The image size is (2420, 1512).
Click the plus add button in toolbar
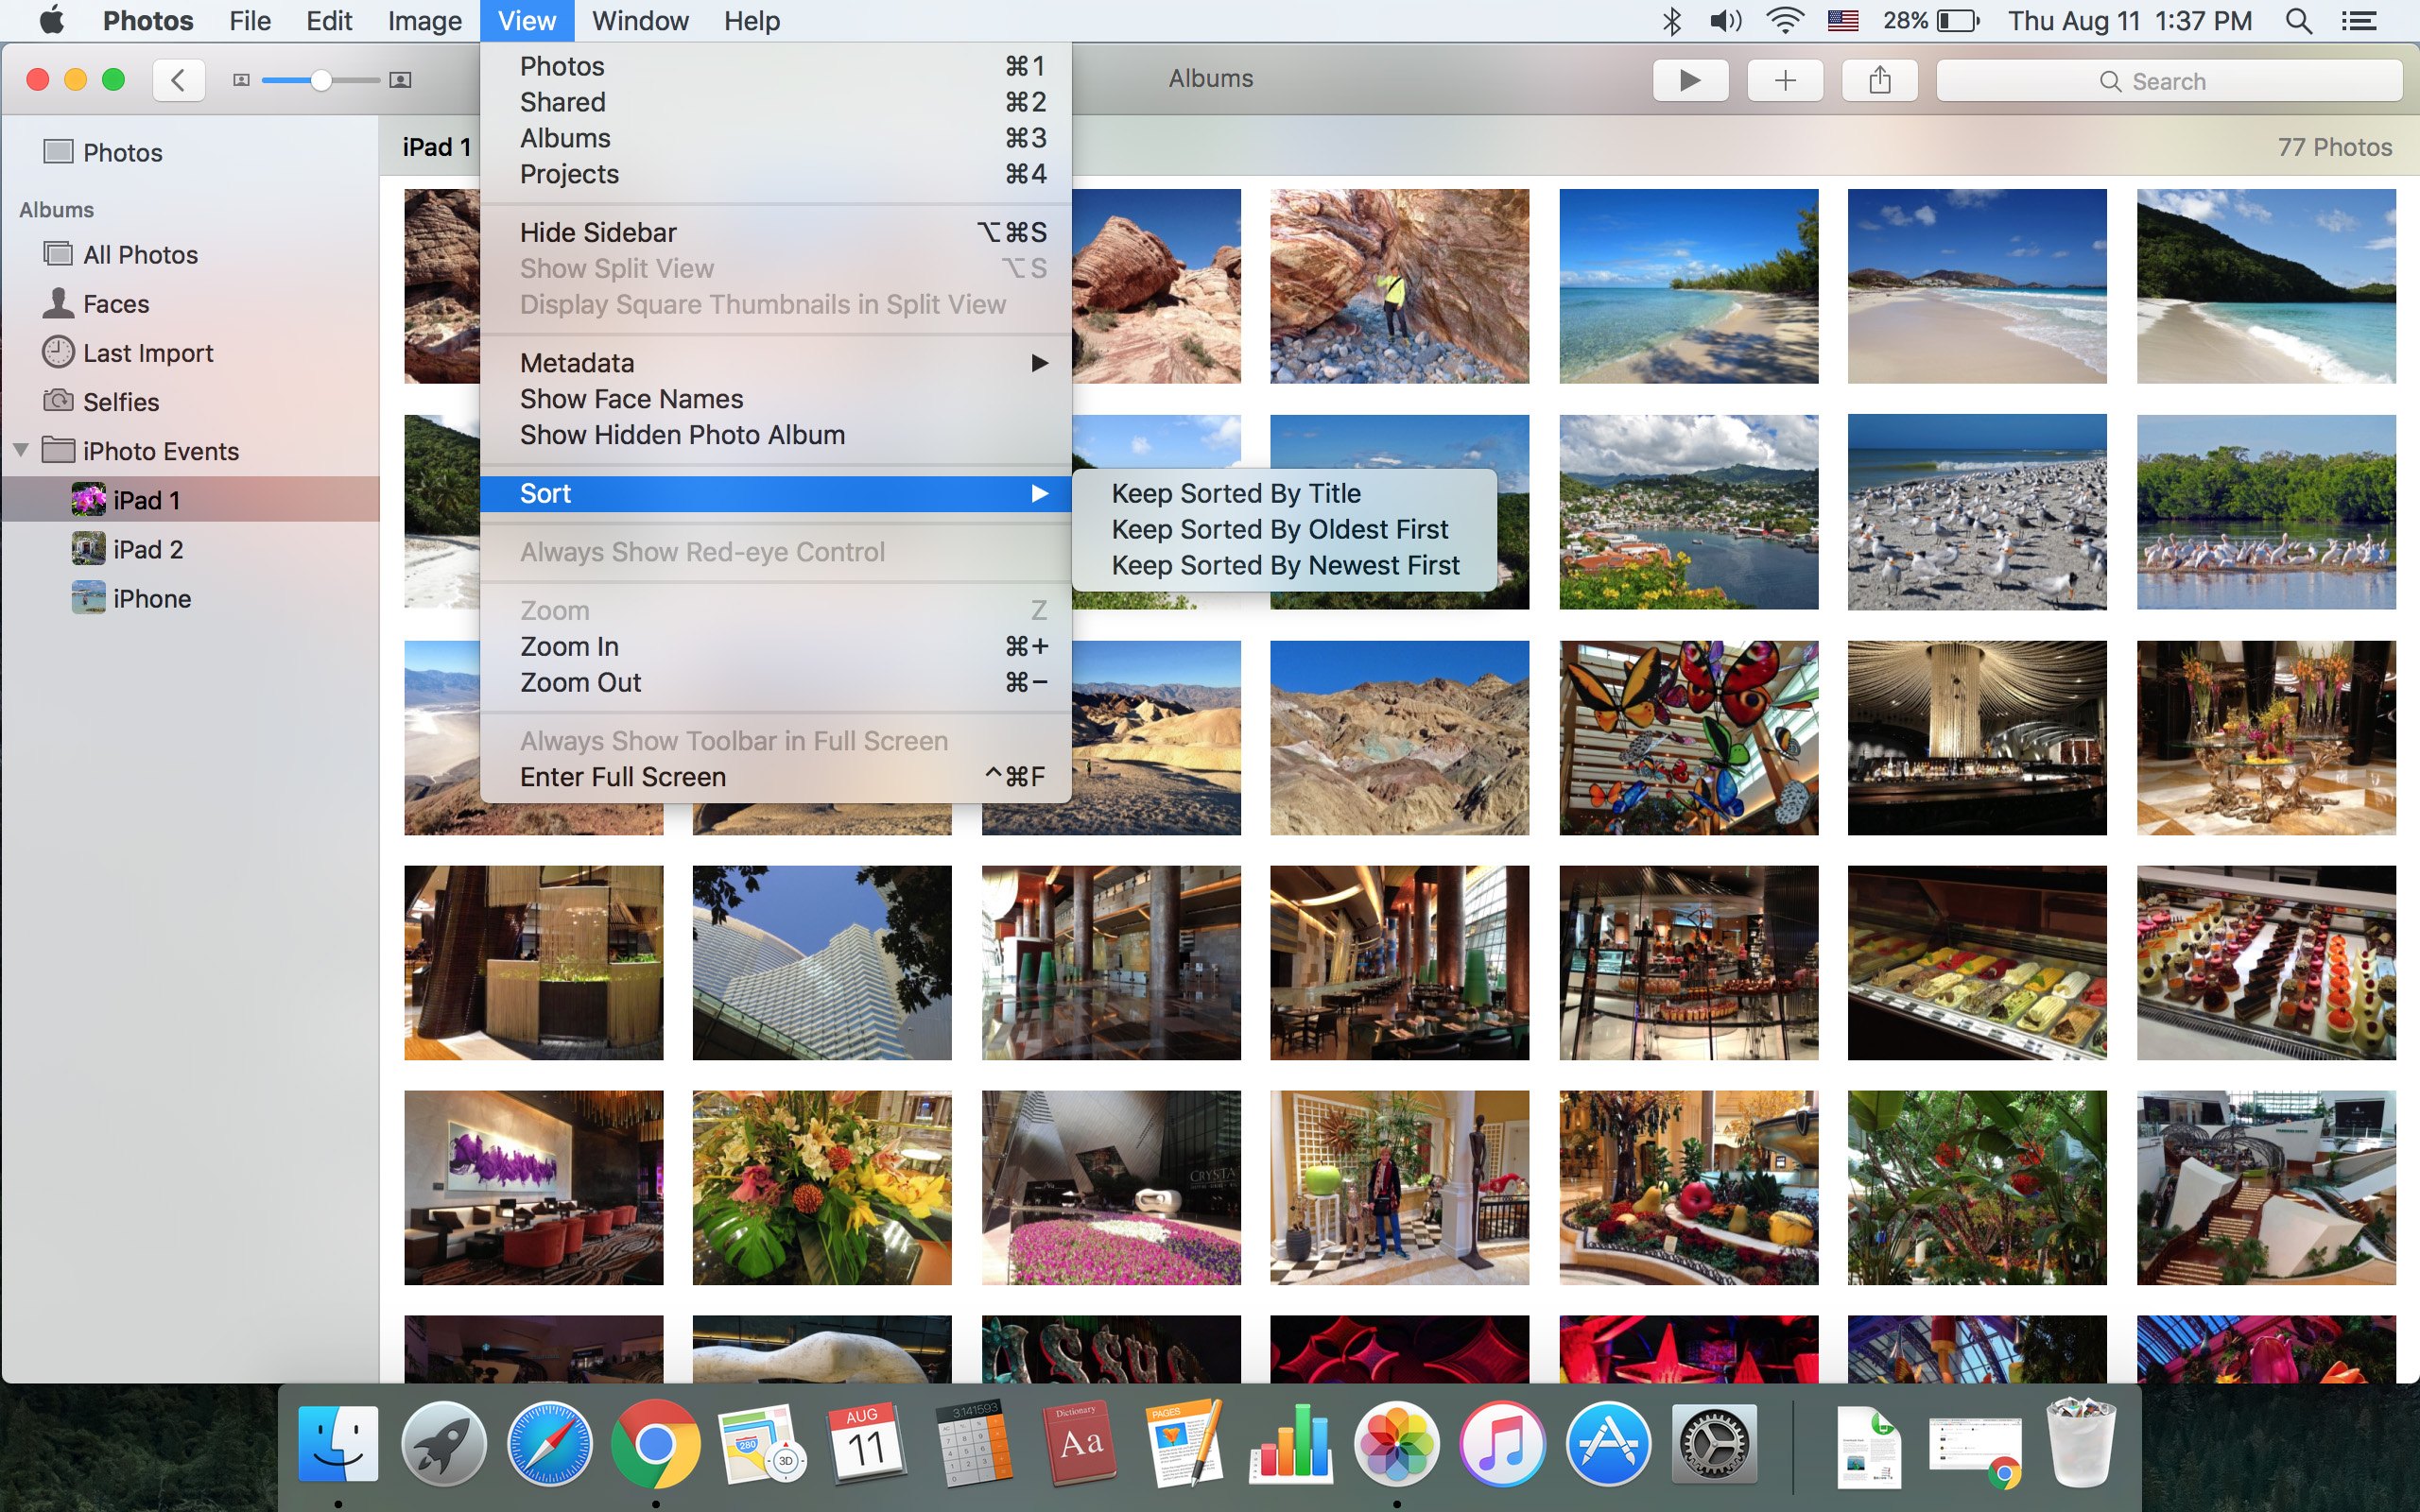(x=1785, y=80)
